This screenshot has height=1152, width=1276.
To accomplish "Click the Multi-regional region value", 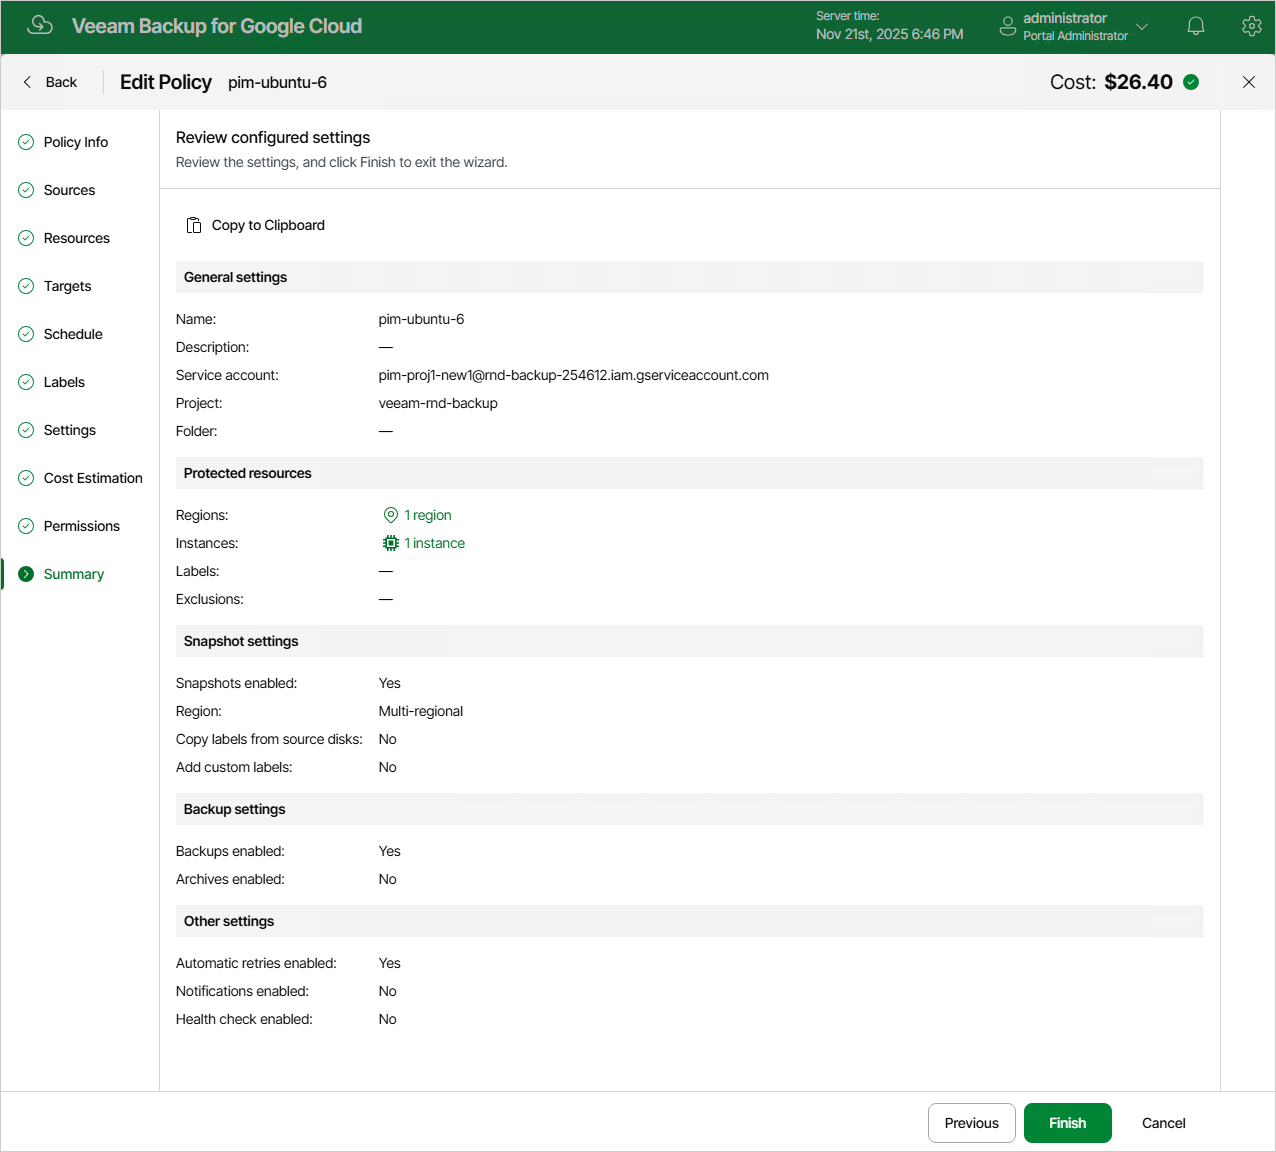I will pos(421,711).
